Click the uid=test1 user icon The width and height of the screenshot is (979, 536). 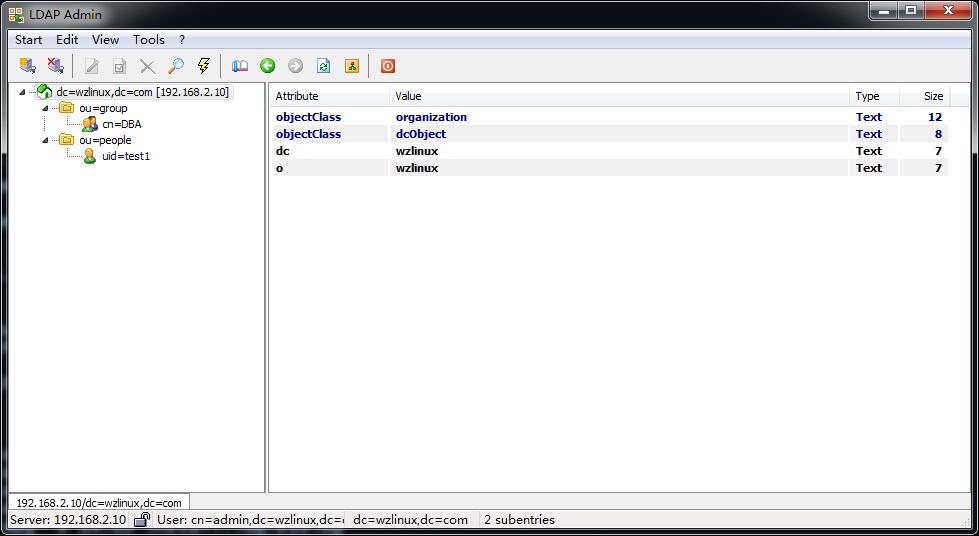90,156
